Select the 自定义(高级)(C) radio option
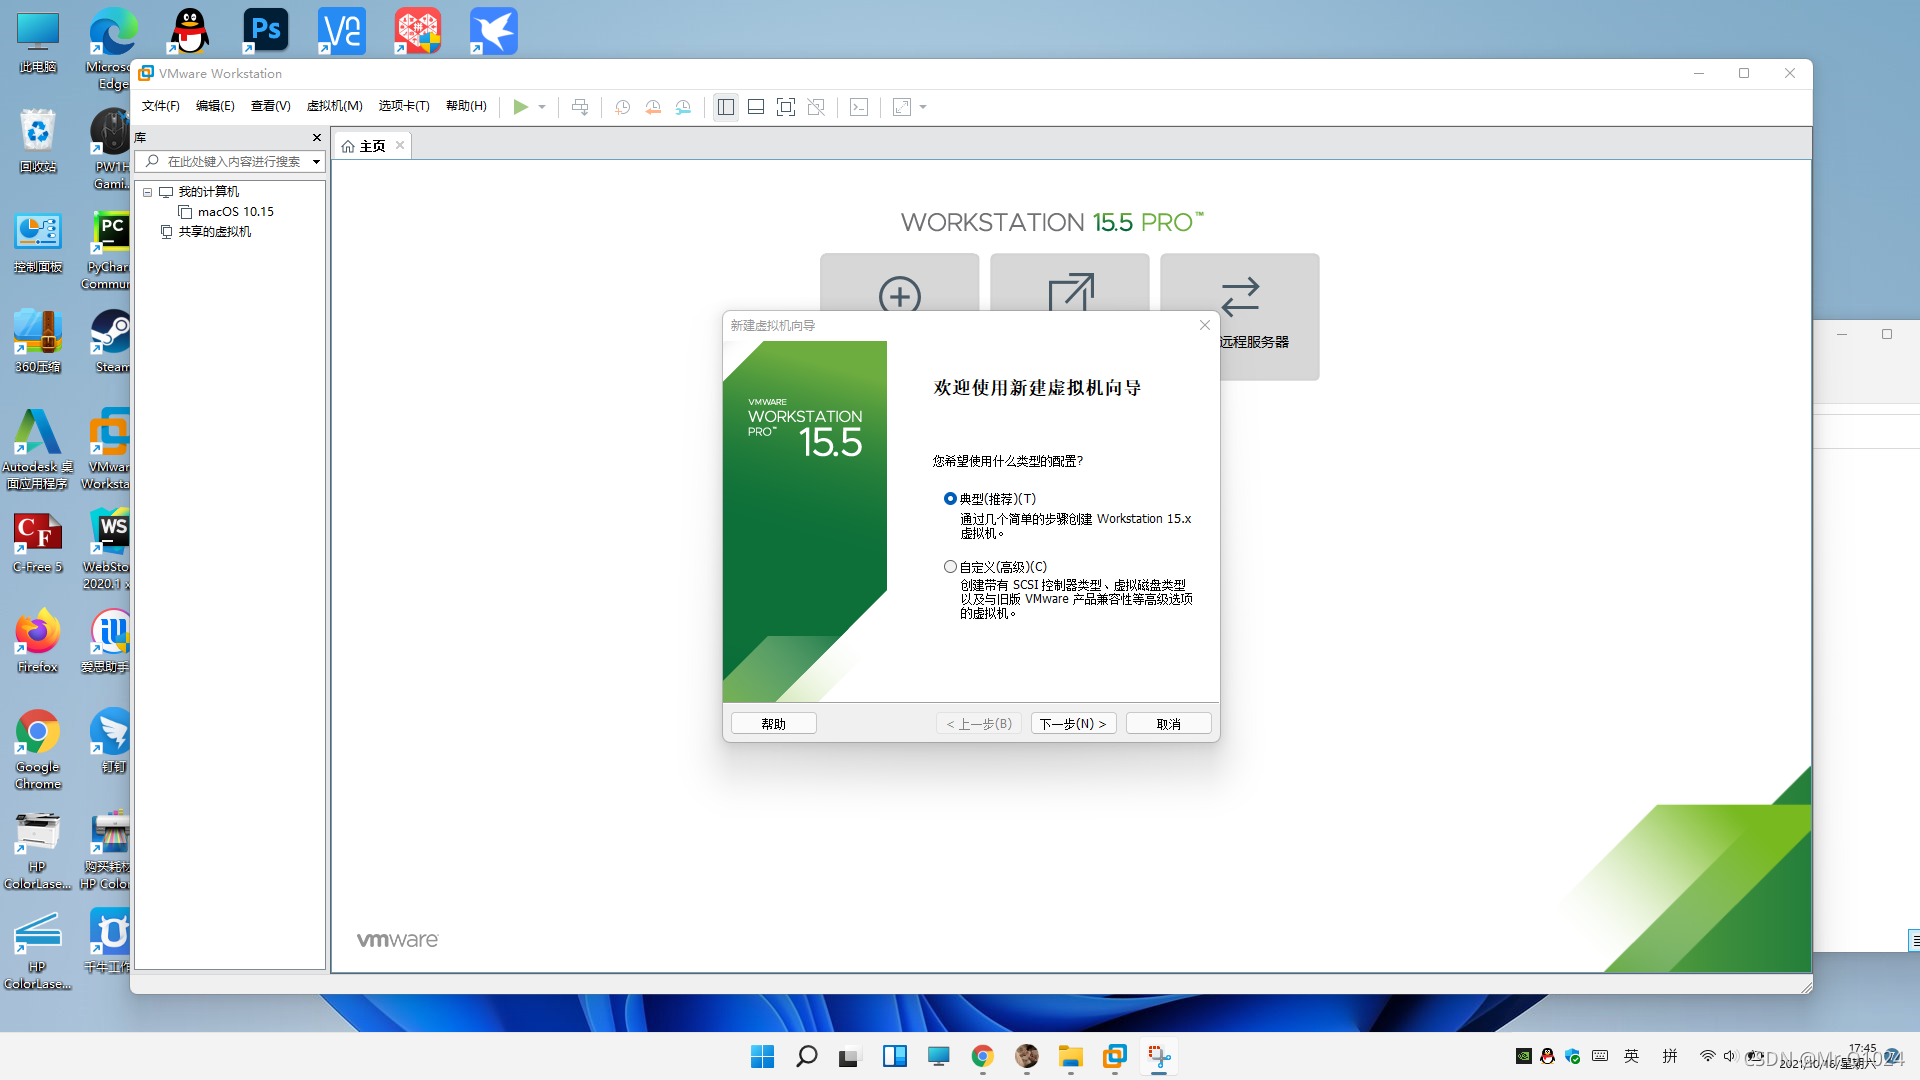Screen dimensions: 1920x1080 950,567
